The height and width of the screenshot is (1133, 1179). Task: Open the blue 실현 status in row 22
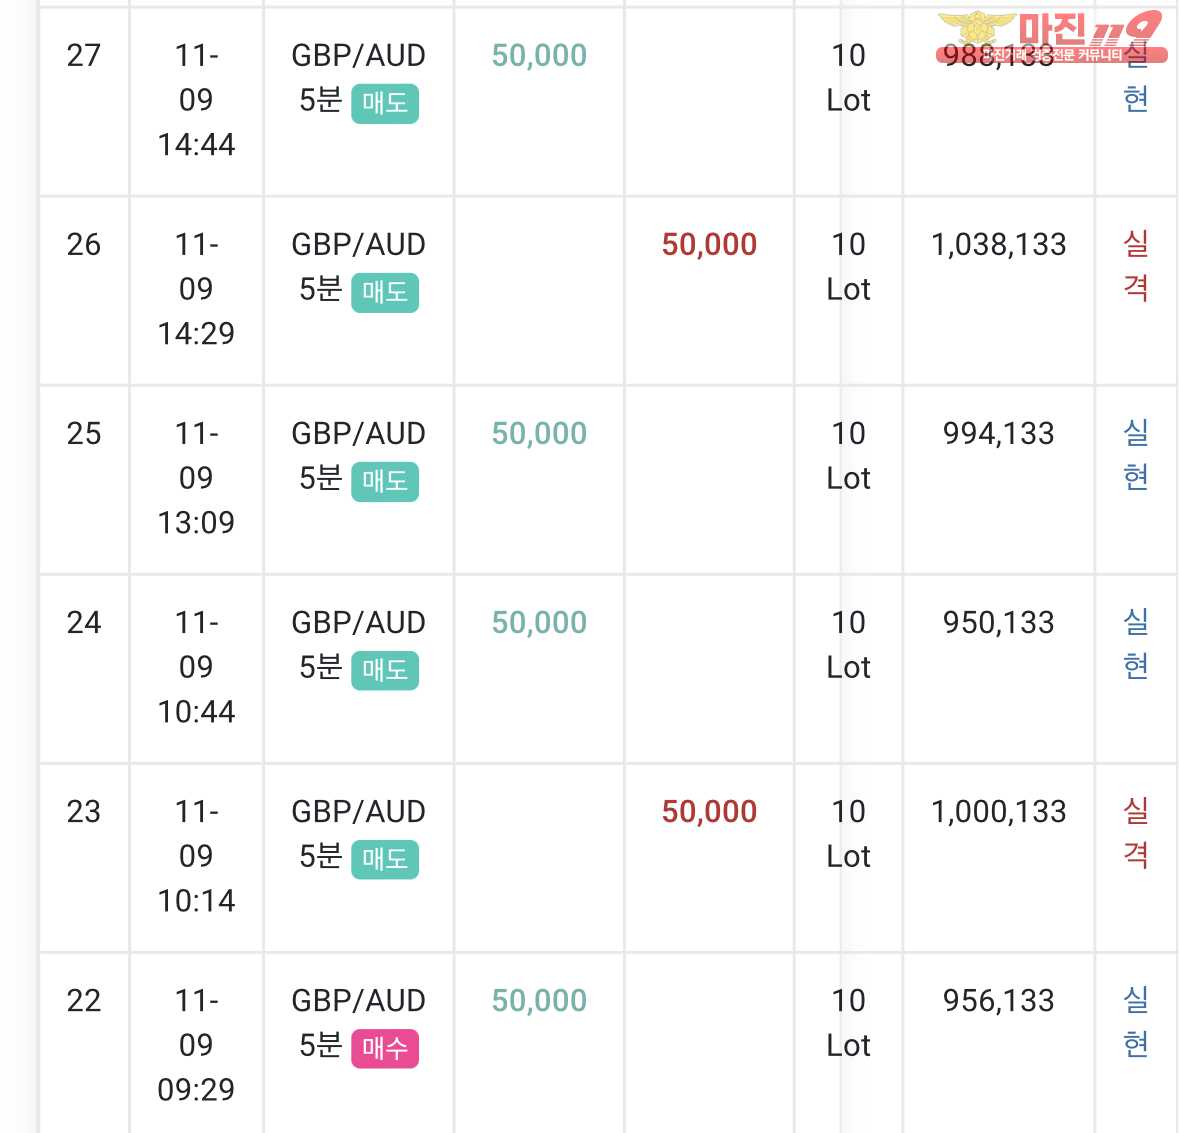coord(1135,1021)
